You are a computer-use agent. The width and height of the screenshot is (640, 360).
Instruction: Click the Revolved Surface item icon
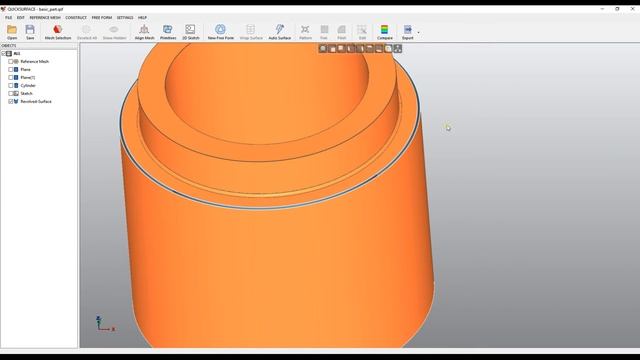point(16,101)
